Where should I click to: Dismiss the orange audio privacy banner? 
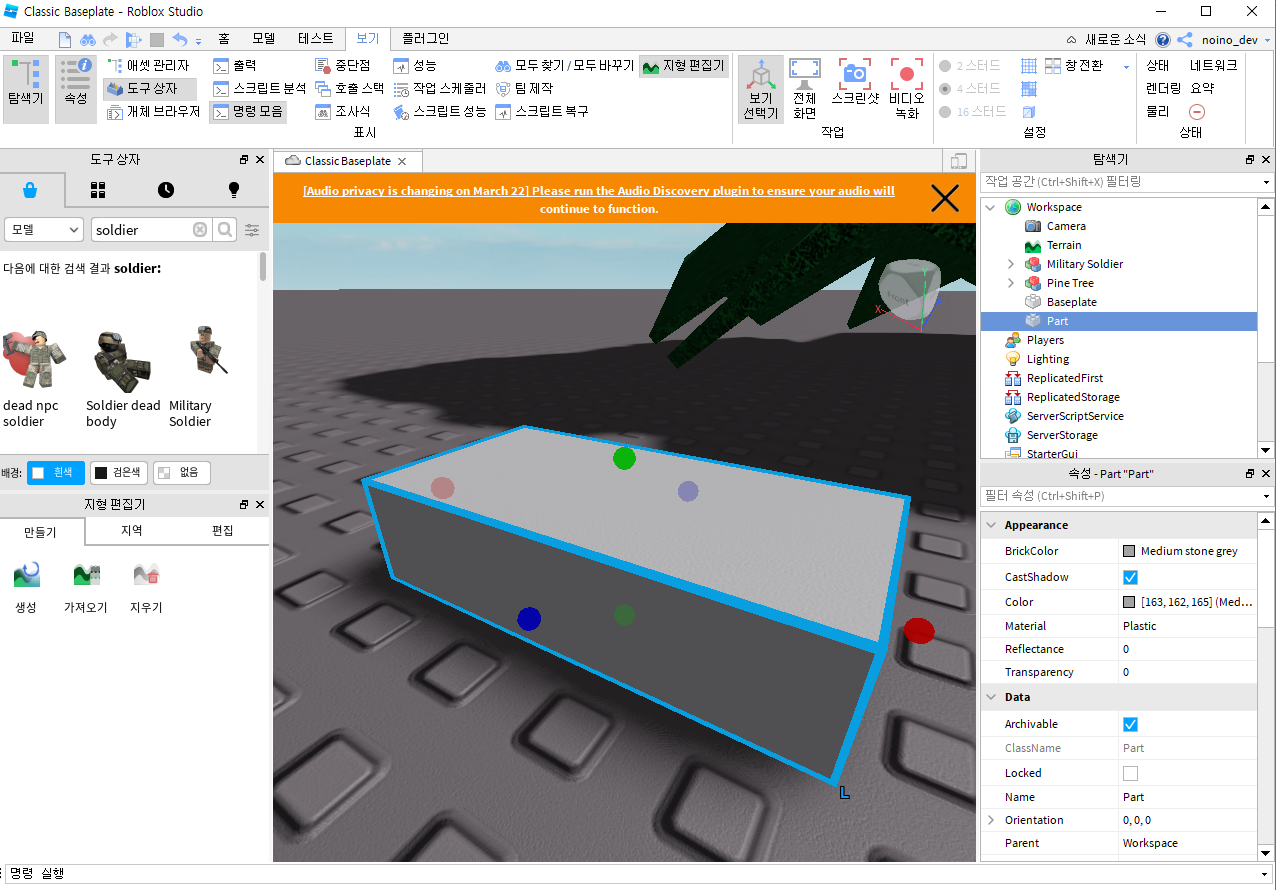(x=945, y=198)
